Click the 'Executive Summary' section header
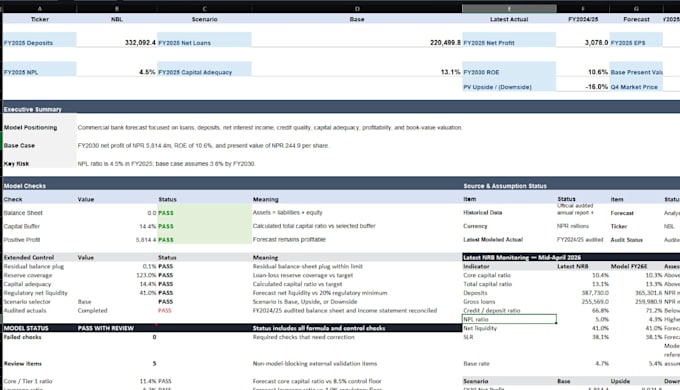The width and height of the screenshot is (680, 390). [x=33, y=109]
